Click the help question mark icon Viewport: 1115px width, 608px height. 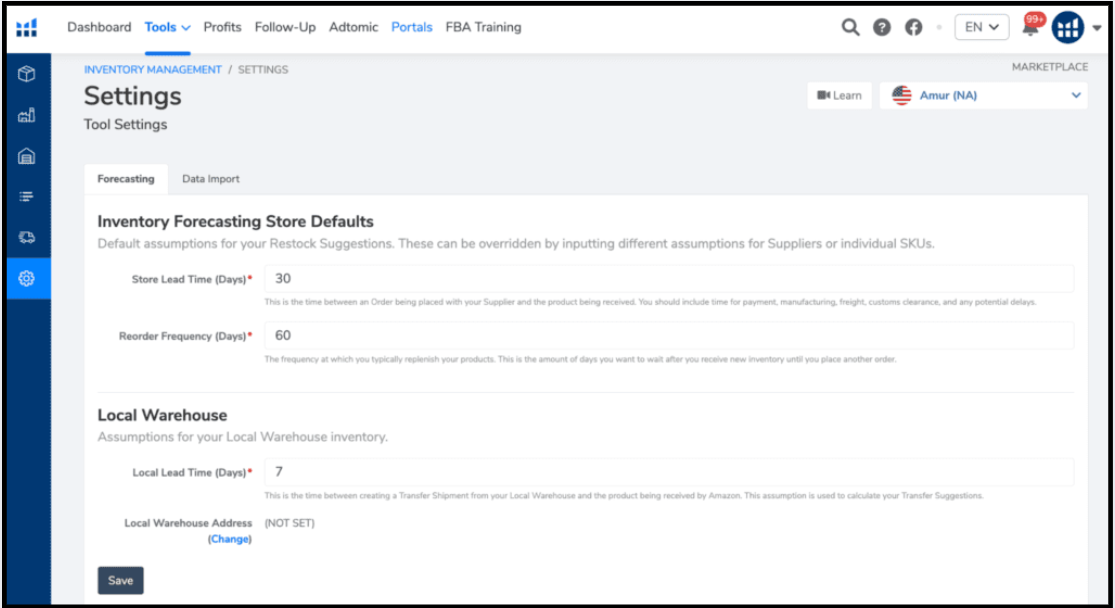(882, 28)
